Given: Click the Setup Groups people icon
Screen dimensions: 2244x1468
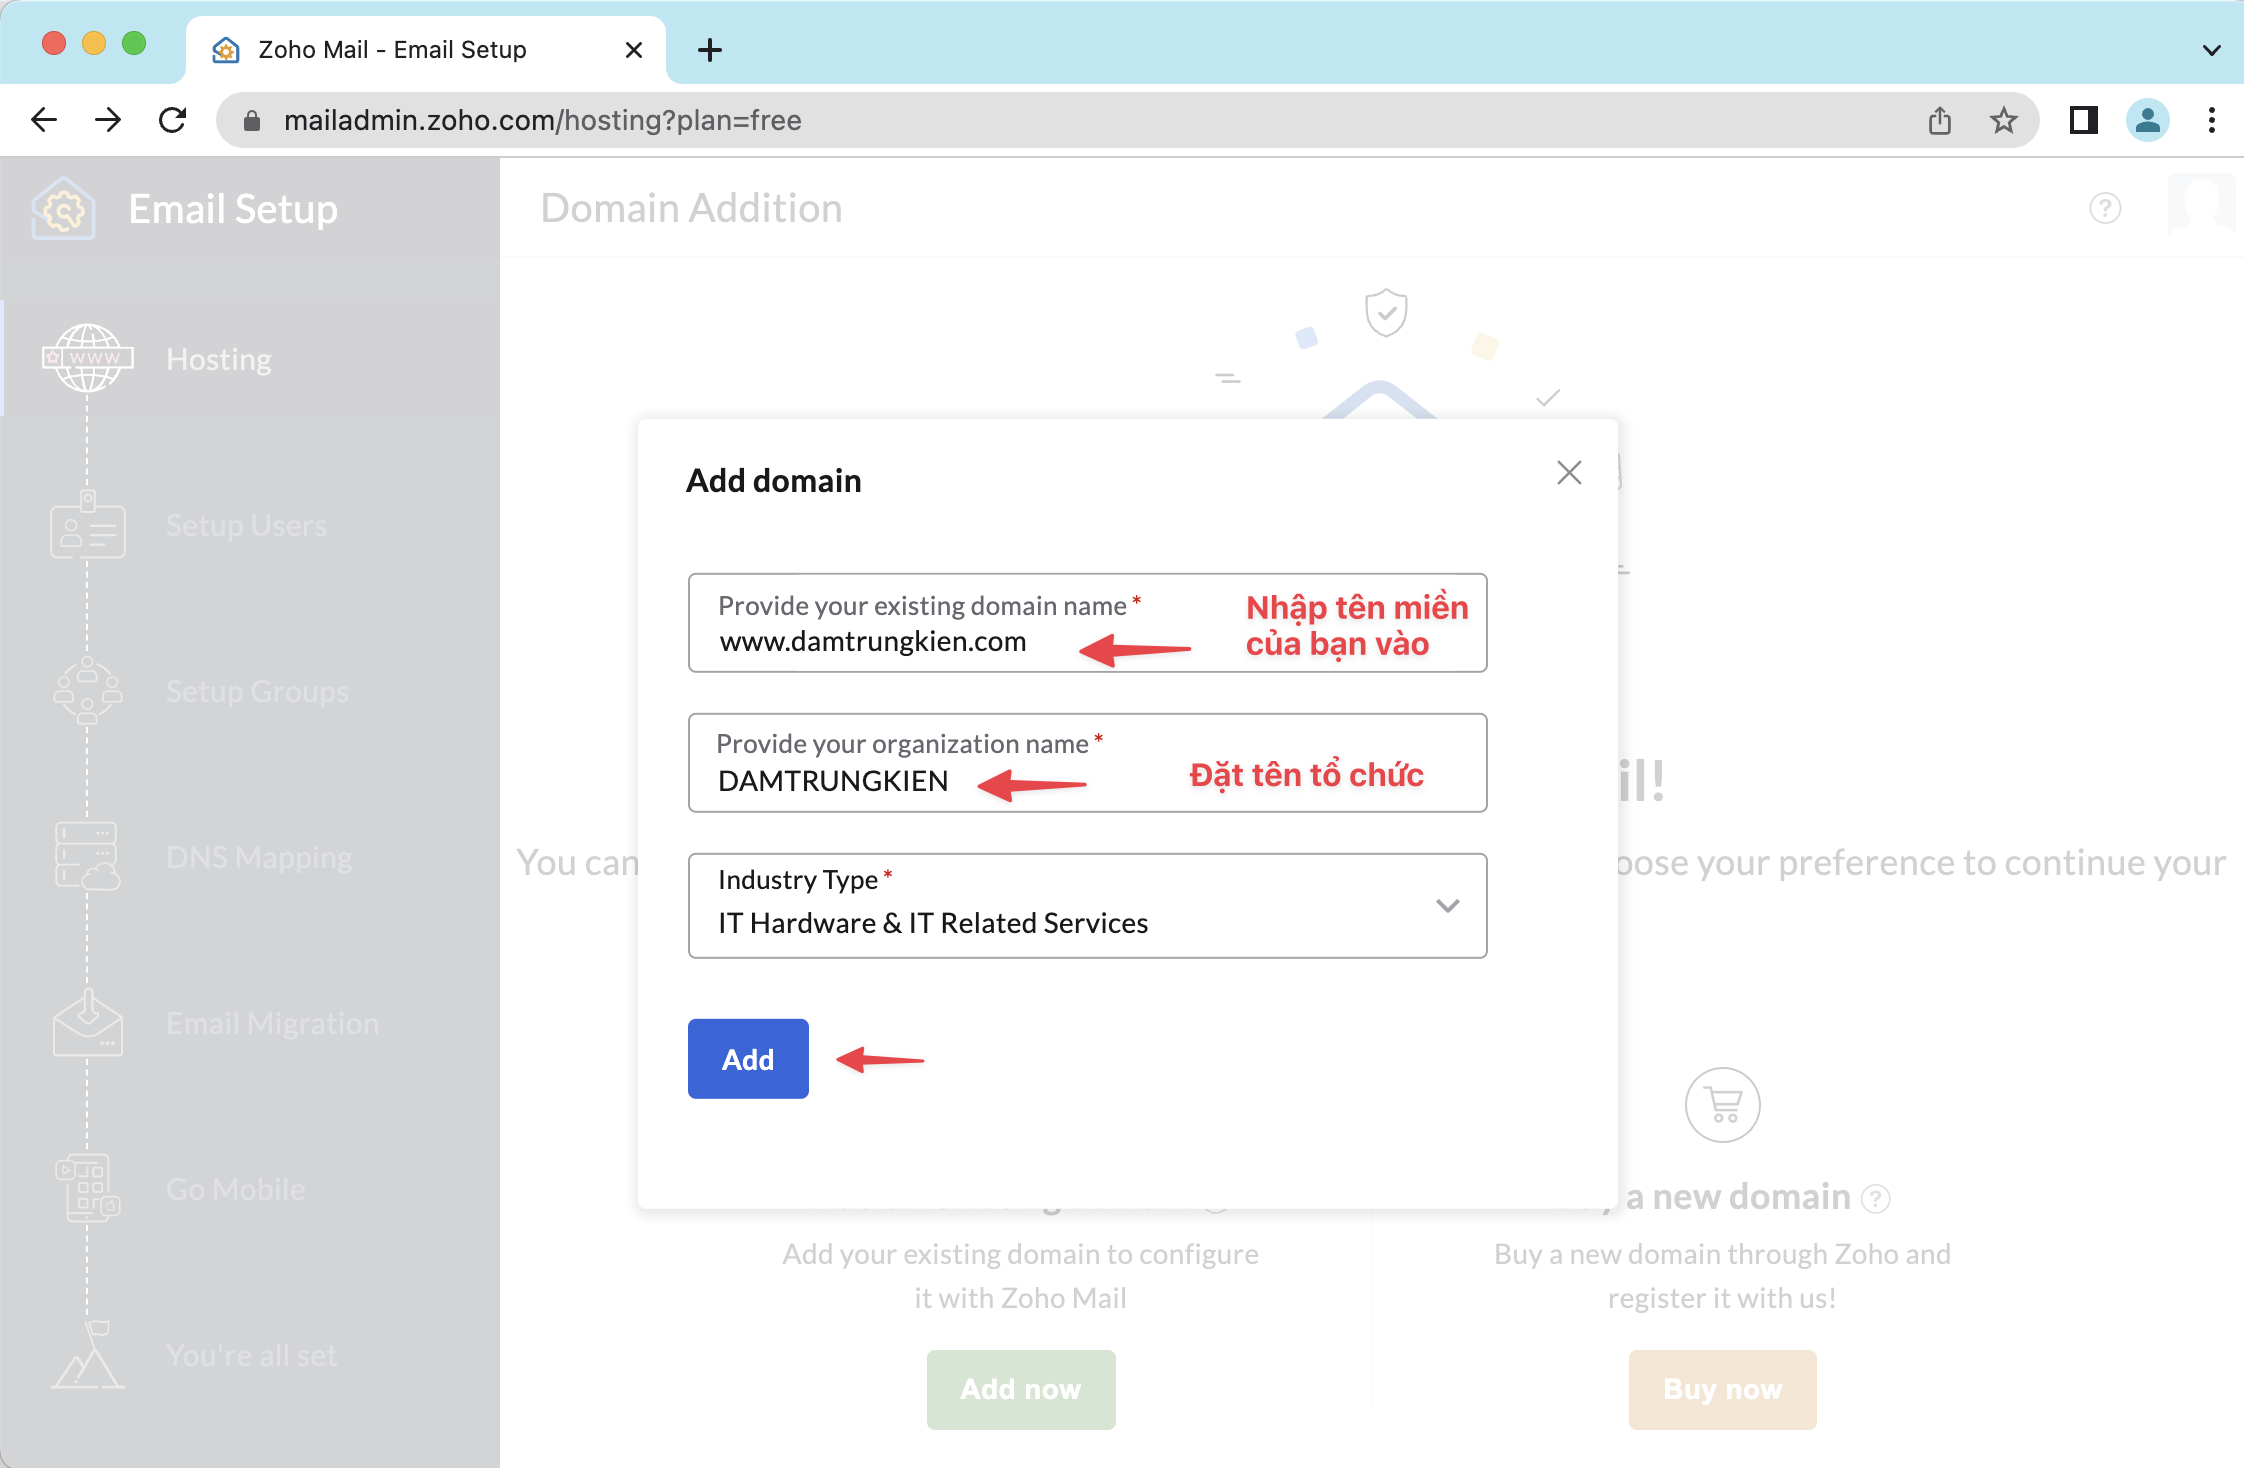Looking at the screenshot, I should point(88,690).
